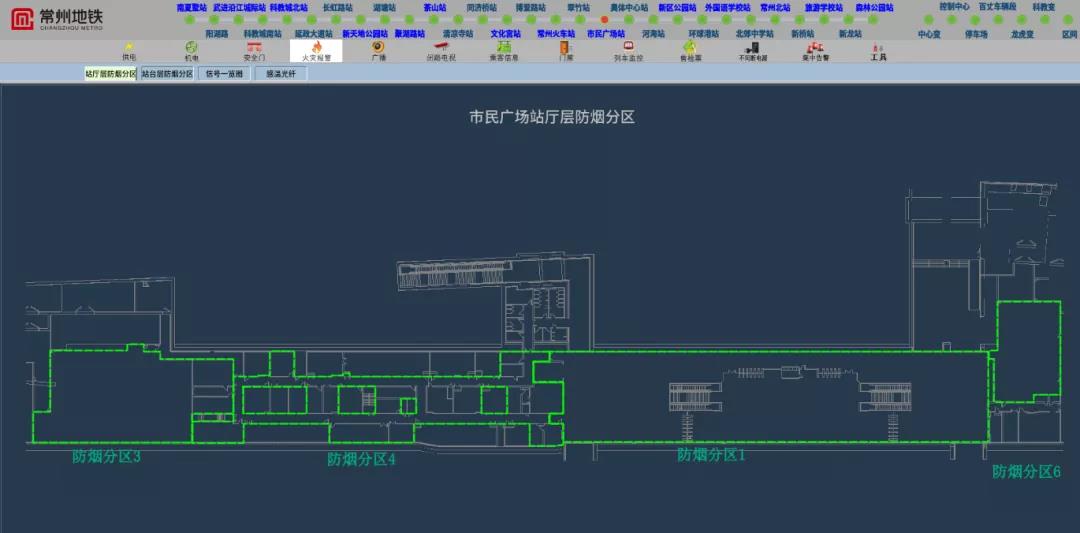Go to station 新区公园站
This screenshot has height=533, width=1080.
coord(677,8)
